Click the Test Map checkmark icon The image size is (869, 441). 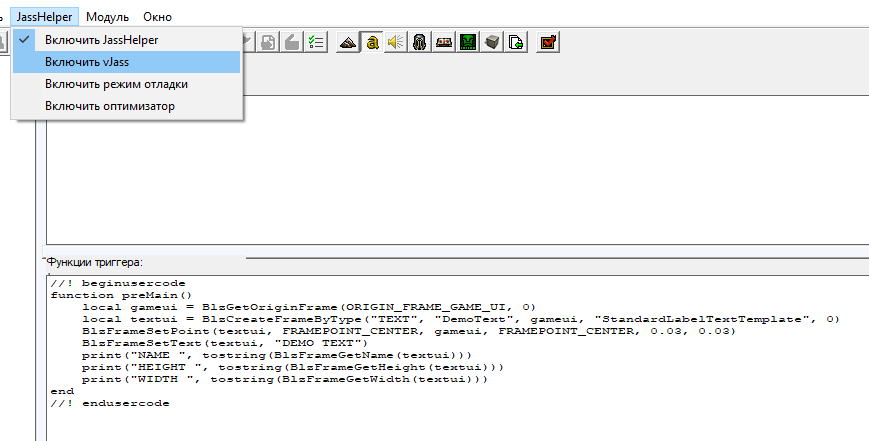(548, 42)
